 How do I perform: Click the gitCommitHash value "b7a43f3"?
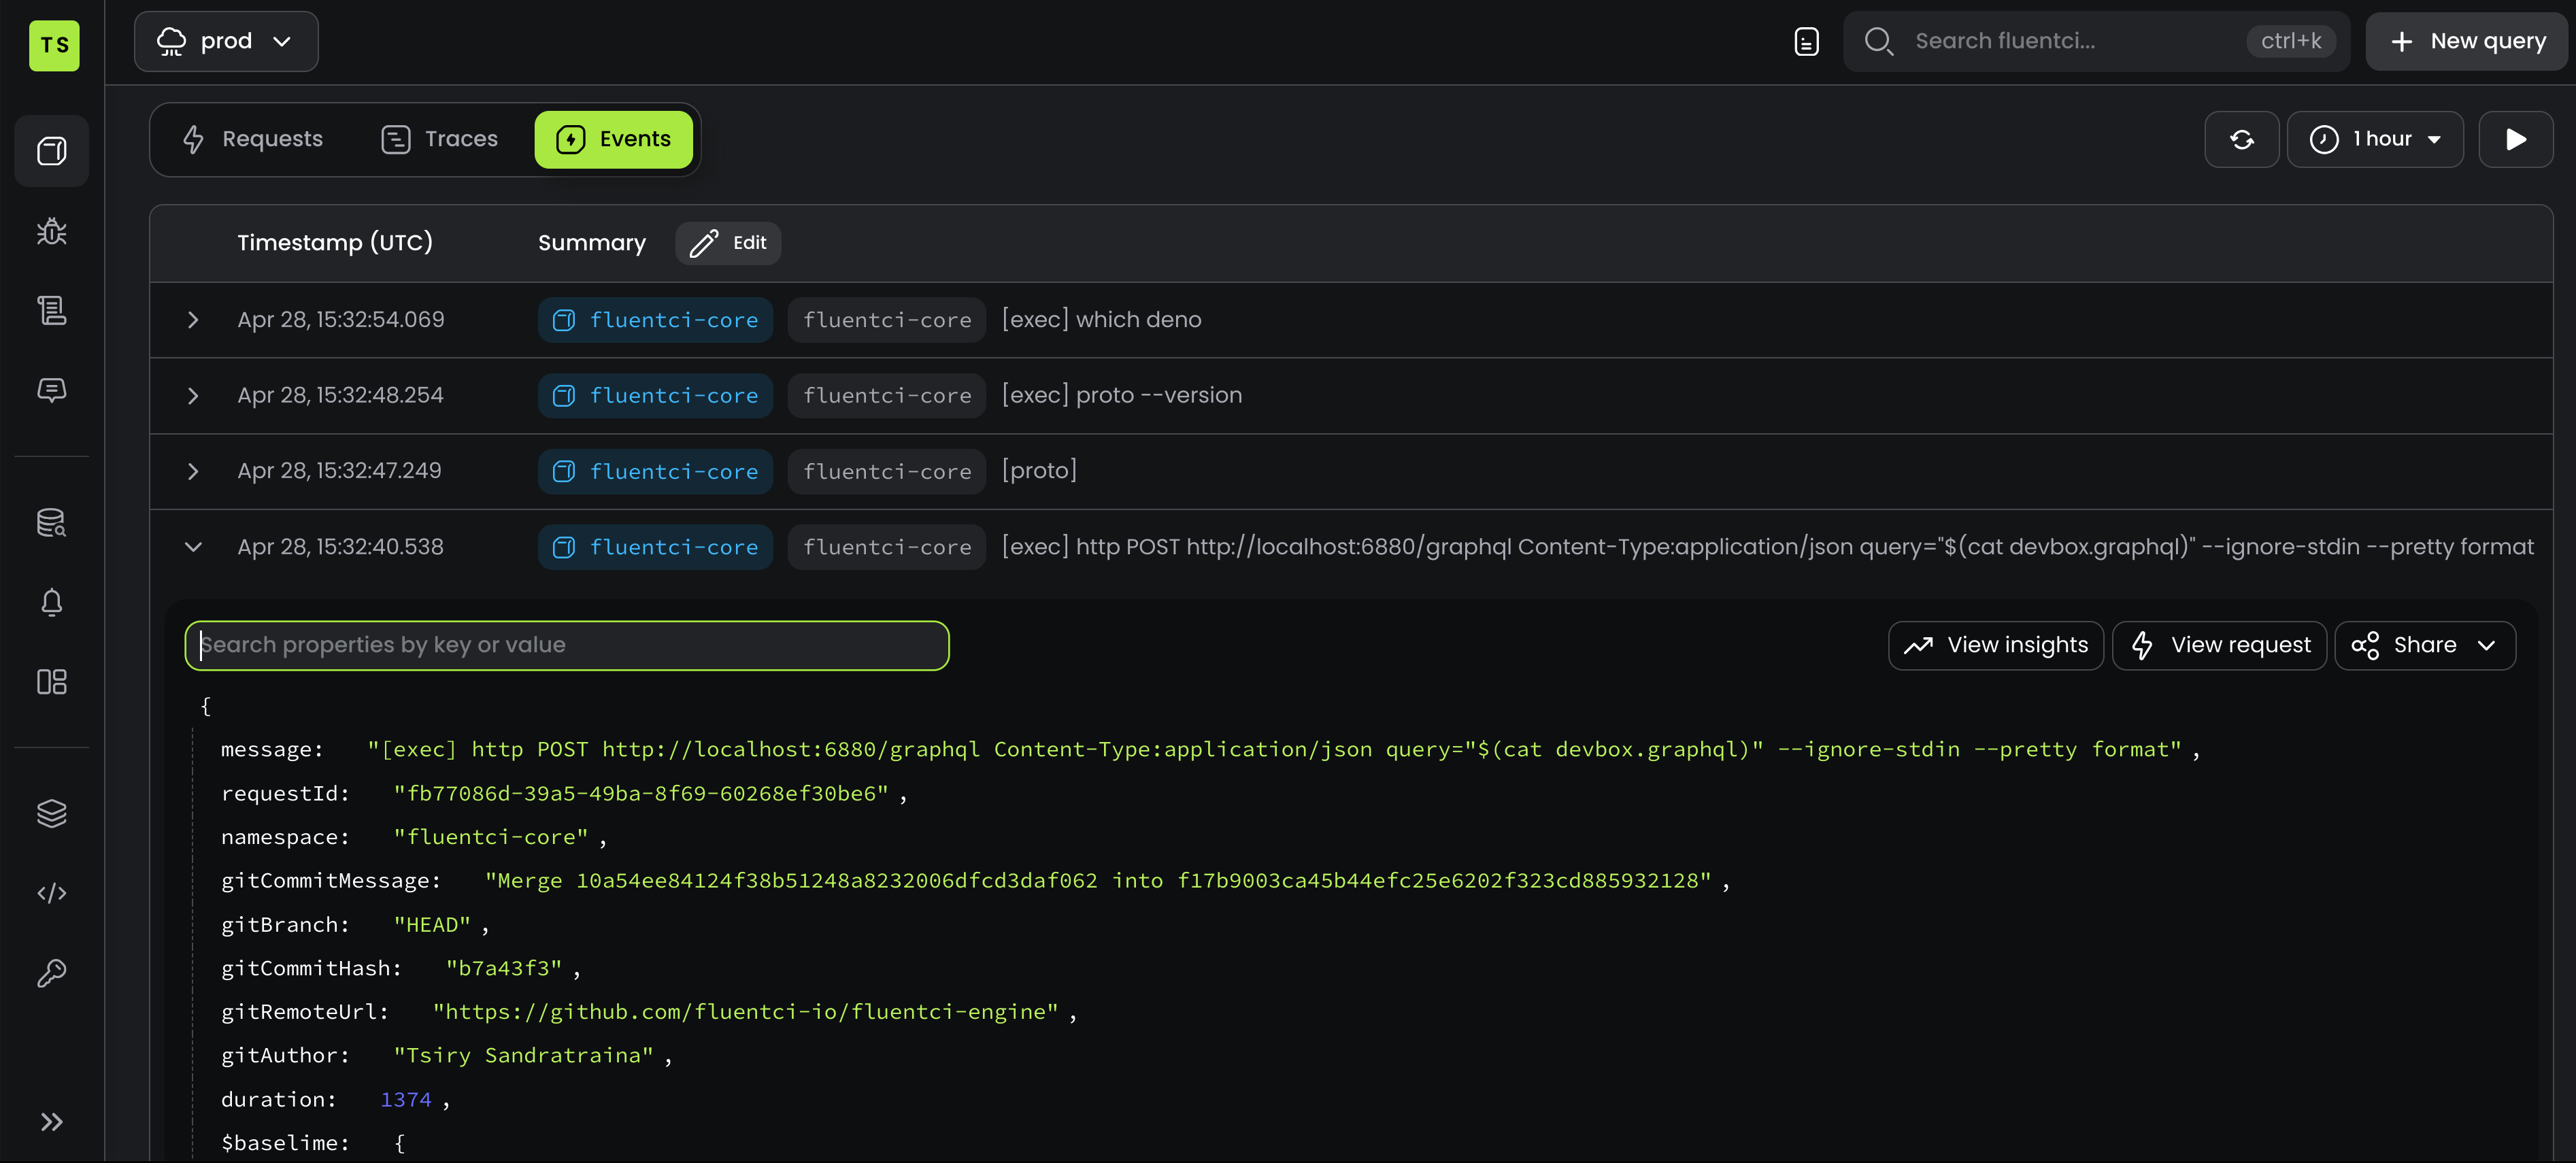504,968
